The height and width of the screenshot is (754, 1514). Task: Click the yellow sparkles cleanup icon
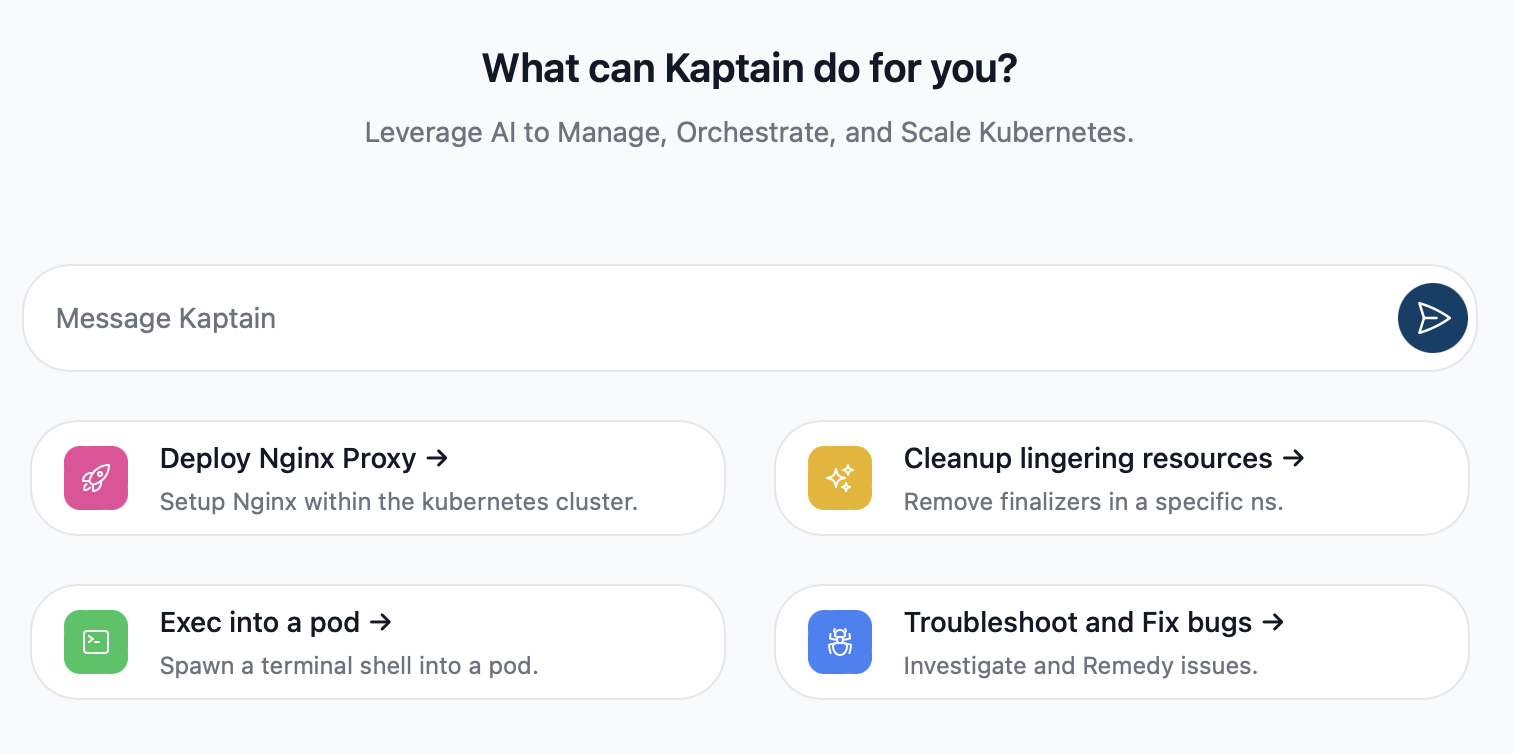point(840,478)
